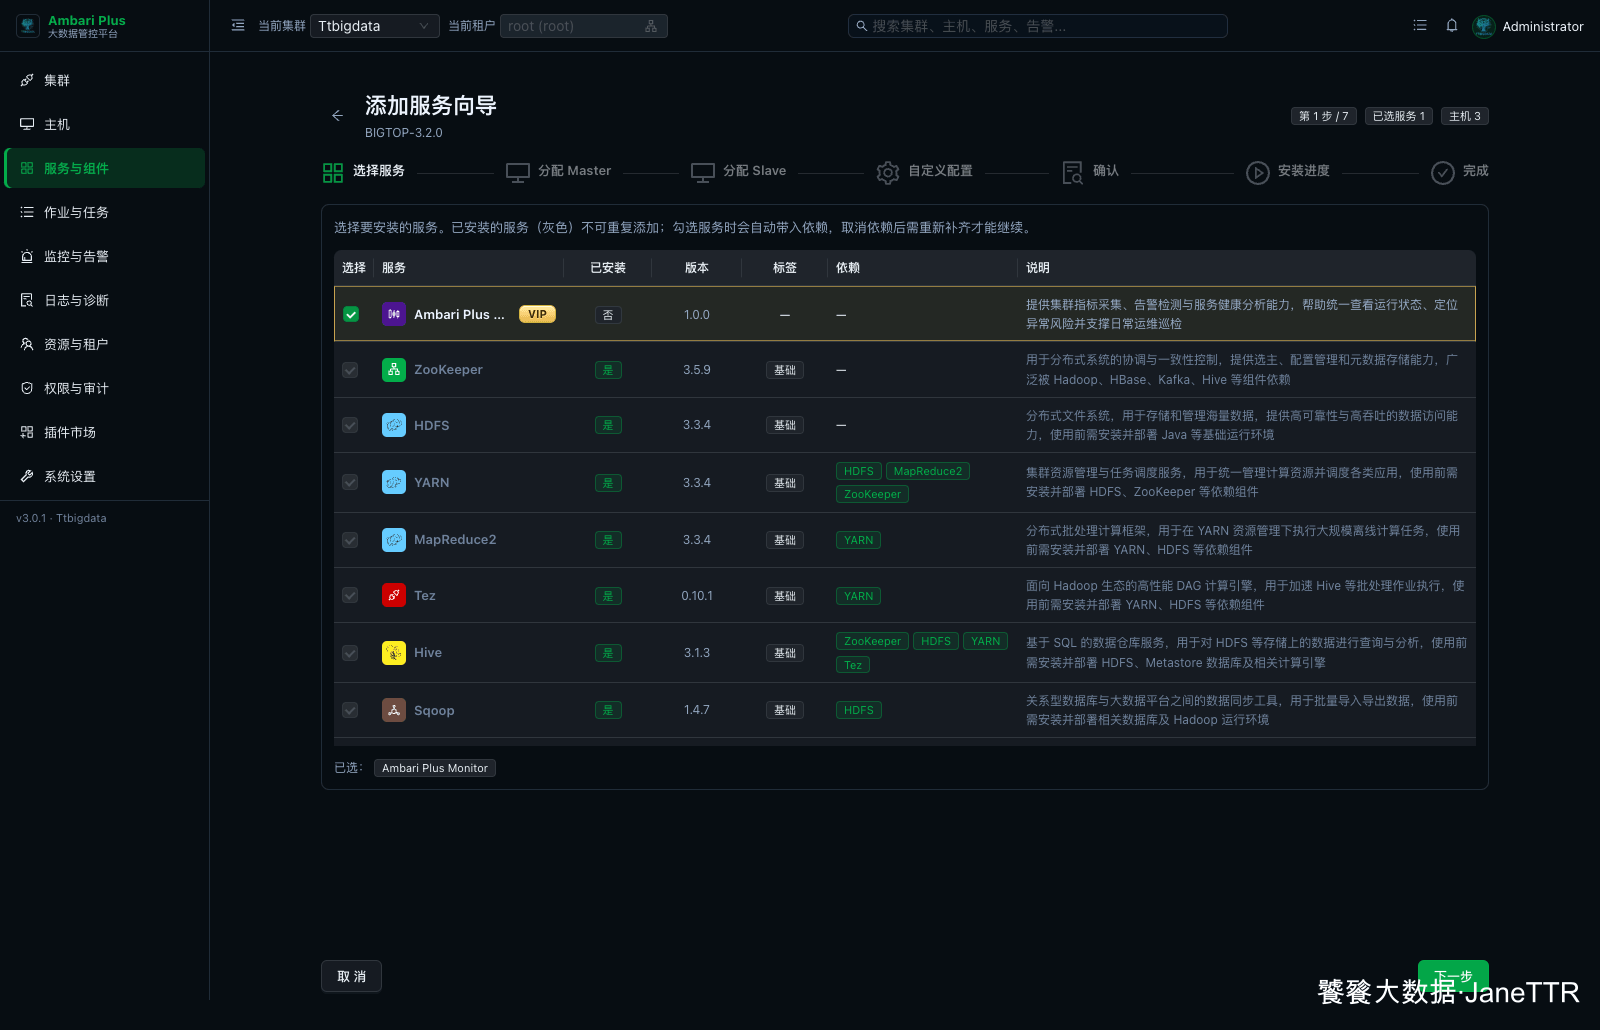Toggle the MapReduce2 row checkbox
Screen dimensions: 1600x1030
coord(350,540)
